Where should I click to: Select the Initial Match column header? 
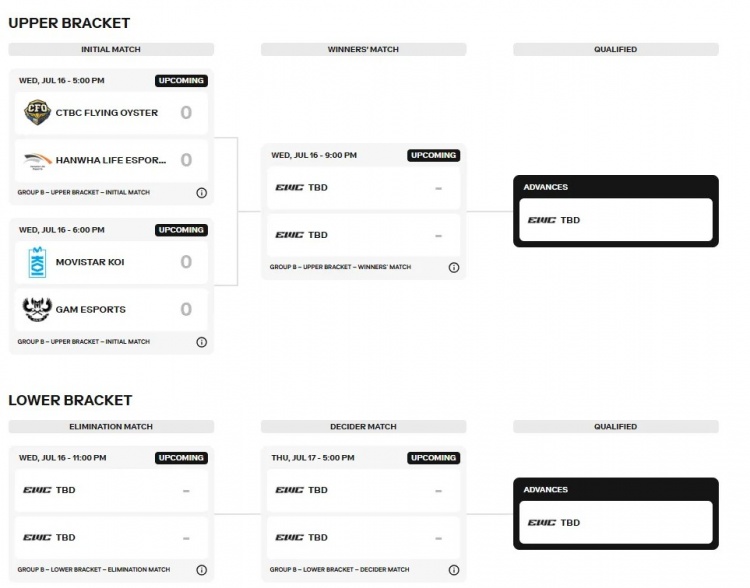coord(111,49)
